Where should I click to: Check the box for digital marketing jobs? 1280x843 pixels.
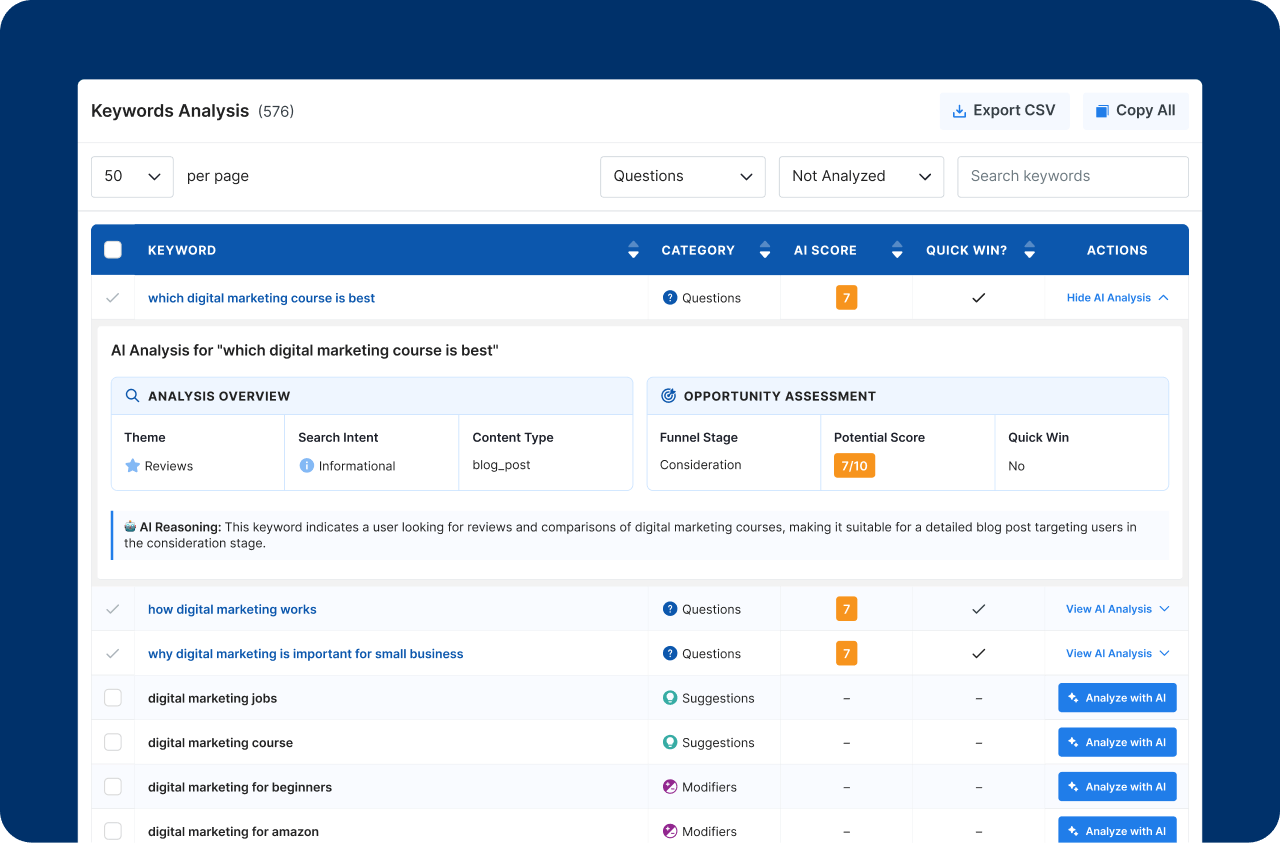pyautogui.click(x=113, y=698)
